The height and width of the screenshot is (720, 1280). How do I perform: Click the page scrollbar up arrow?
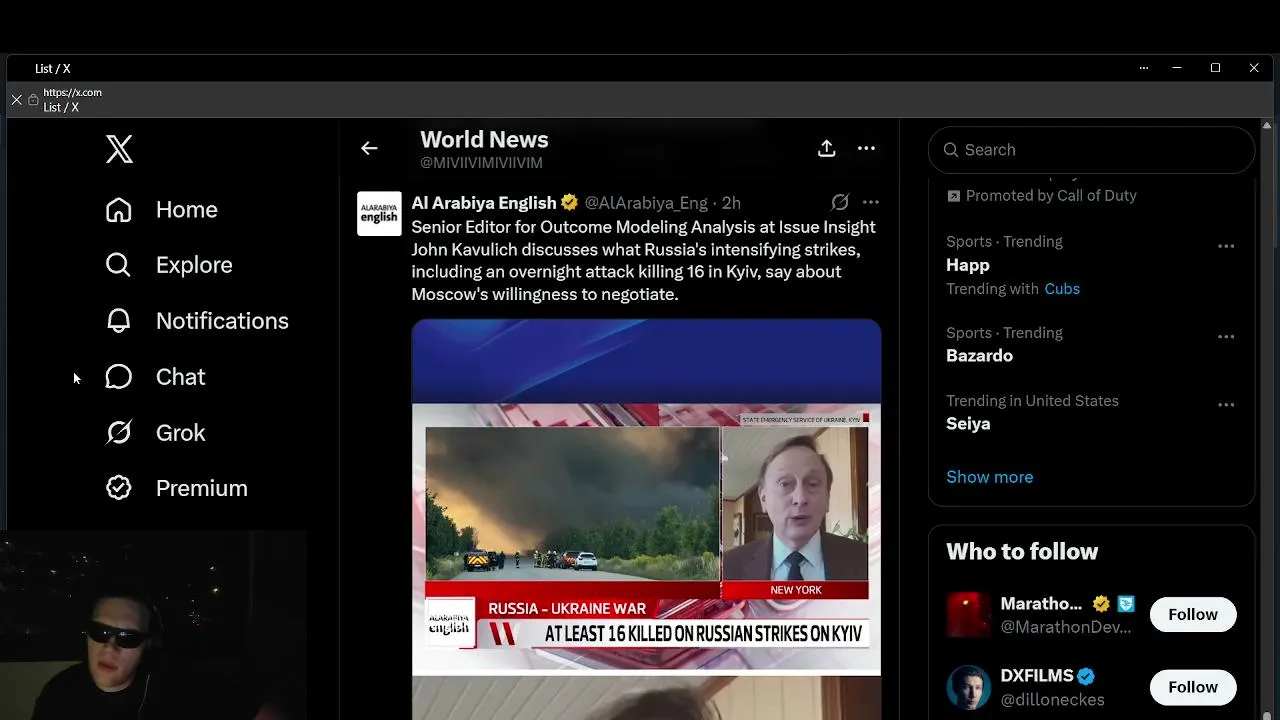pos(1267,126)
